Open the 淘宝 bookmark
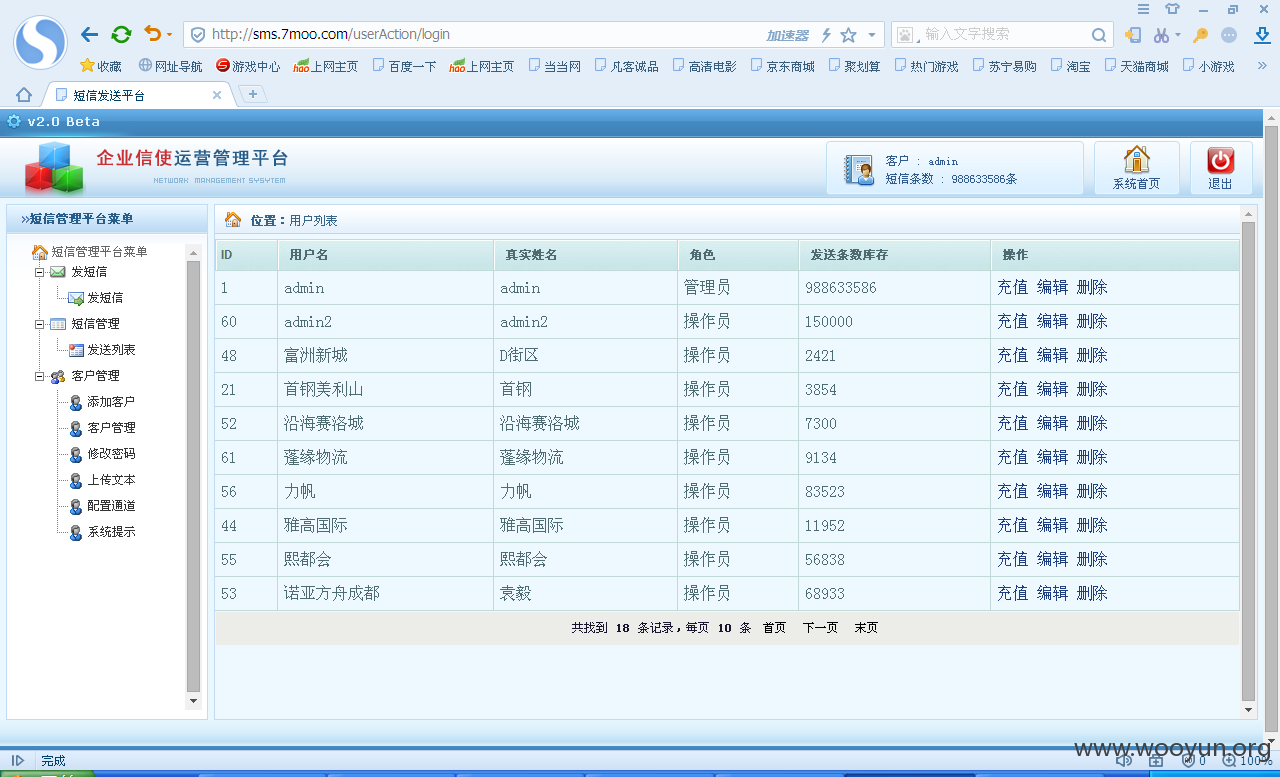 click(x=1069, y=66)
